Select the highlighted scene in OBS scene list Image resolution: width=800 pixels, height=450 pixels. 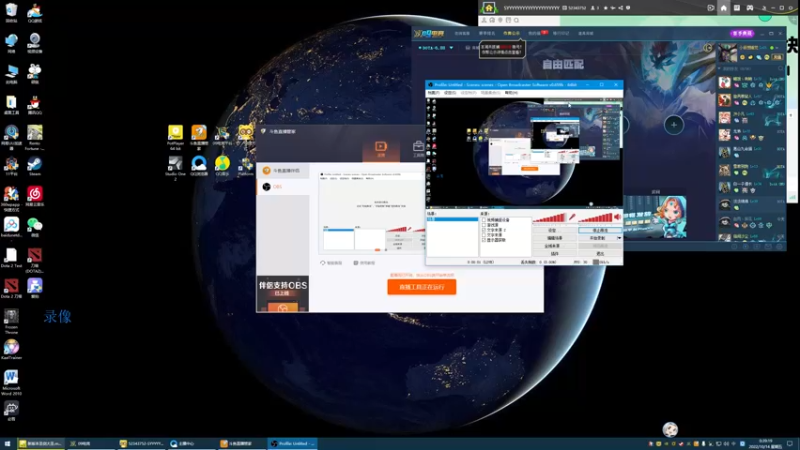click(x=452, y=219)
